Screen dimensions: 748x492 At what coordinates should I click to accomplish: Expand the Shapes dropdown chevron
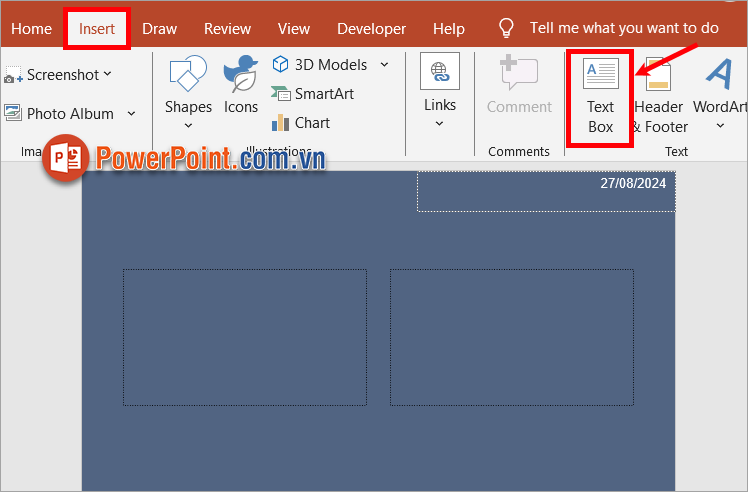[188, 125]
